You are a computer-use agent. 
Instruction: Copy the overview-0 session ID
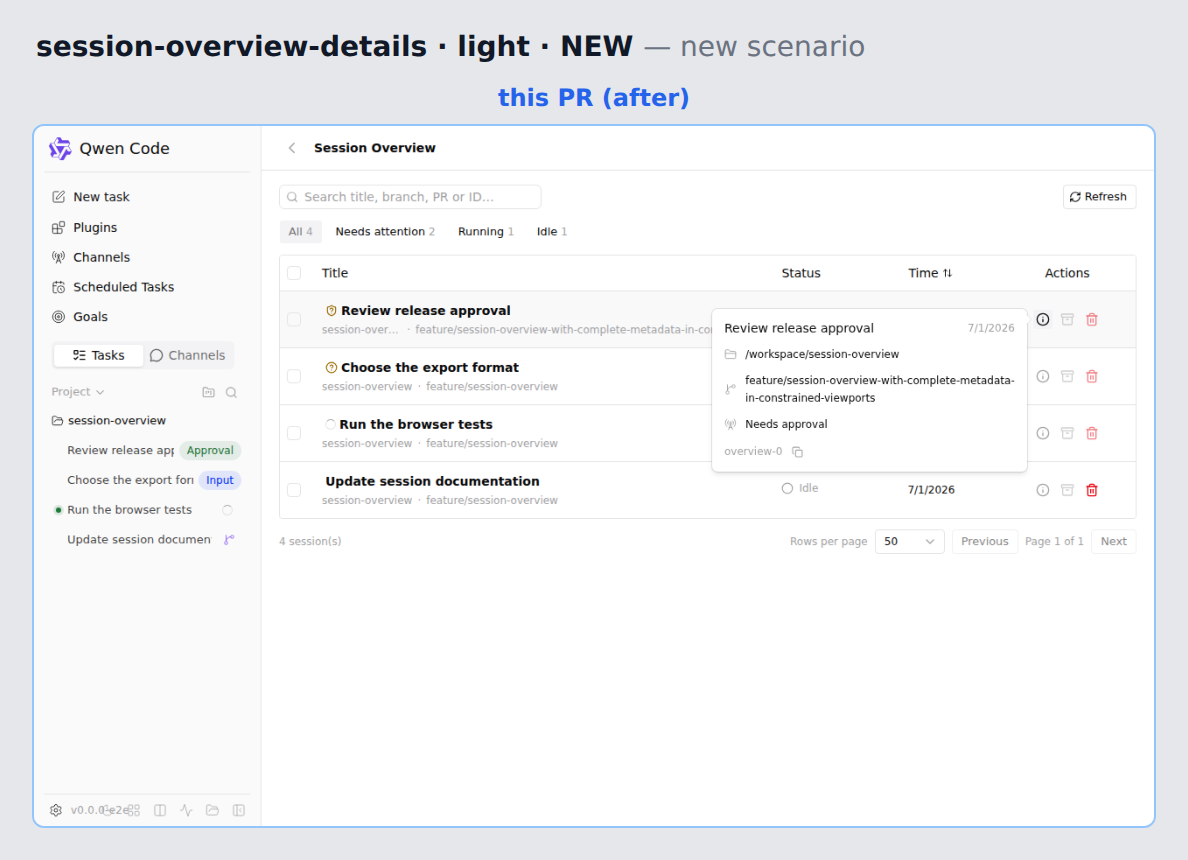797,452
